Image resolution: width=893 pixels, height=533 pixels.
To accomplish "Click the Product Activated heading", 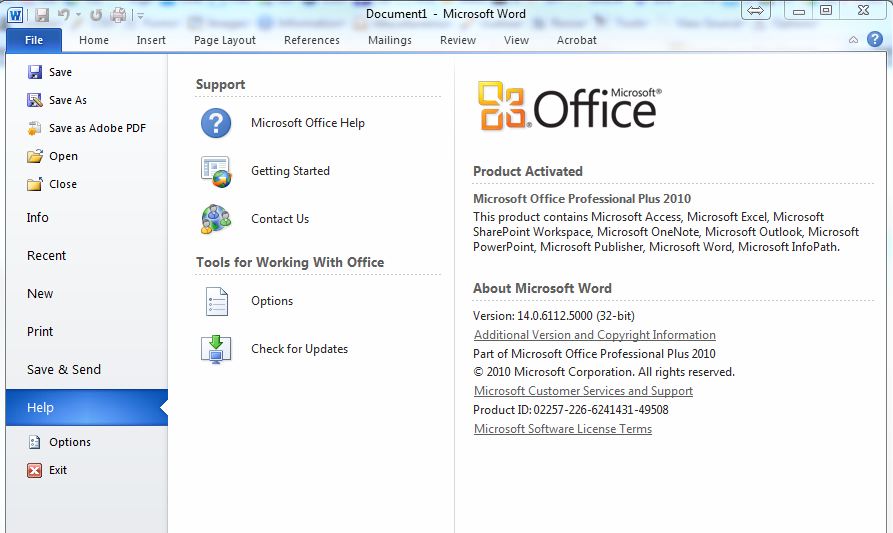I will pos(528,171).
